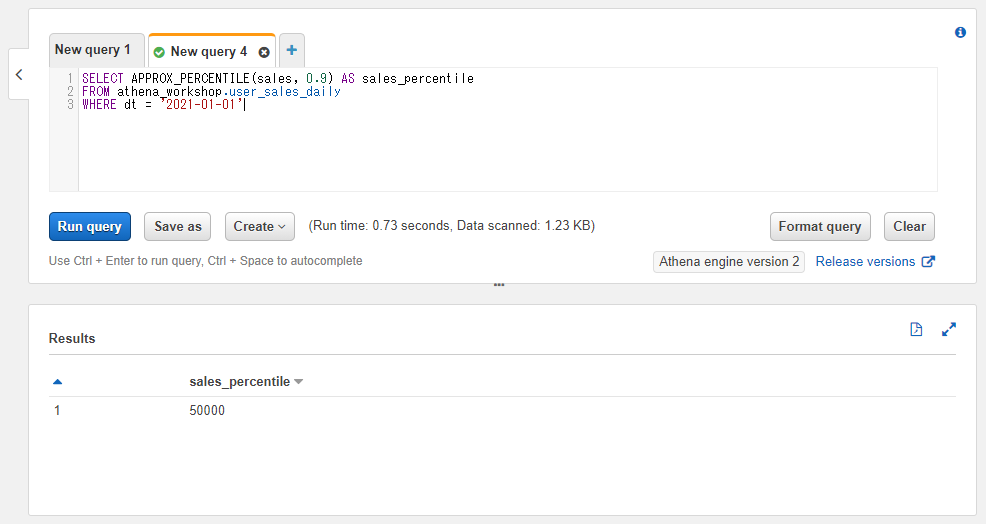Click line number 3 in the editor gutter
986x524 pixels.
pyautogui.click(x=70, y=104)
